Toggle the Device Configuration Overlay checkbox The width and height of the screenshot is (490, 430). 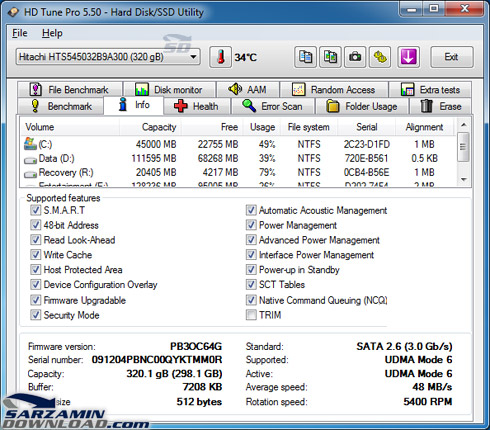[x=36, y=284]
